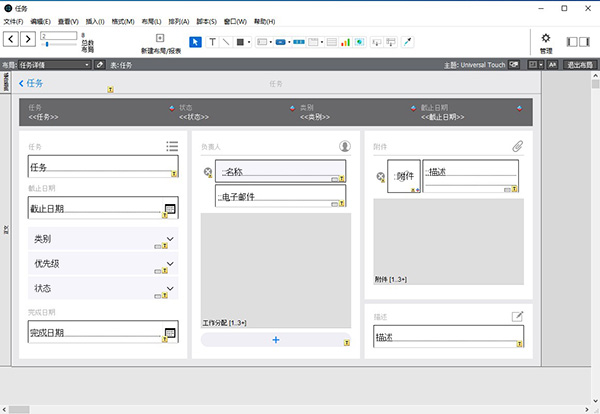Select the rectangle shape tool
The image size is (600, 414).
pyautogui.click(x=240, y=42)
